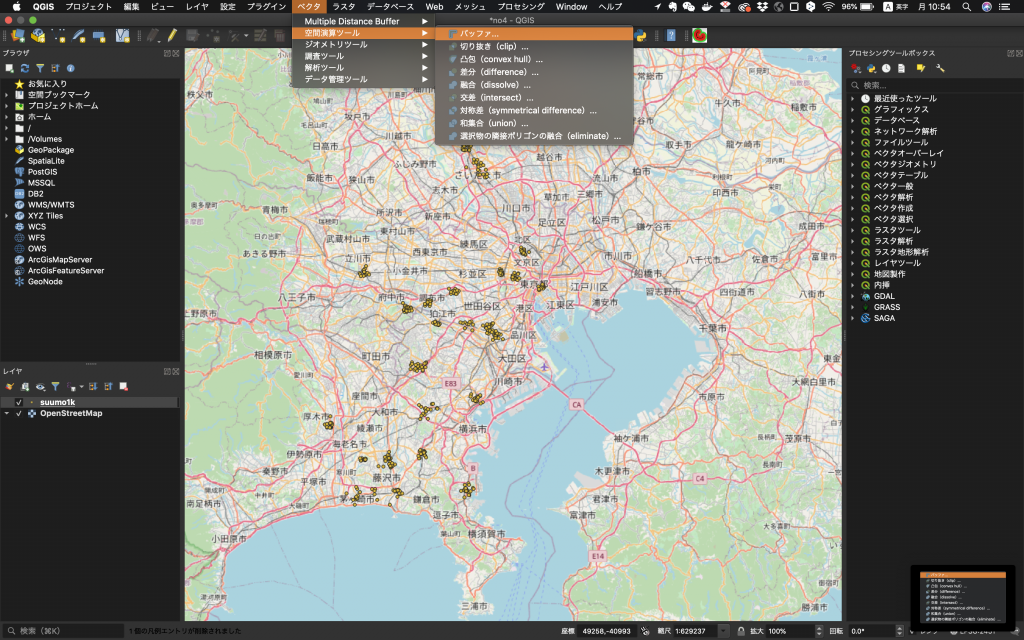
Task: Open the Multiple Distance Buffer submenu
Action: point(363,22)
